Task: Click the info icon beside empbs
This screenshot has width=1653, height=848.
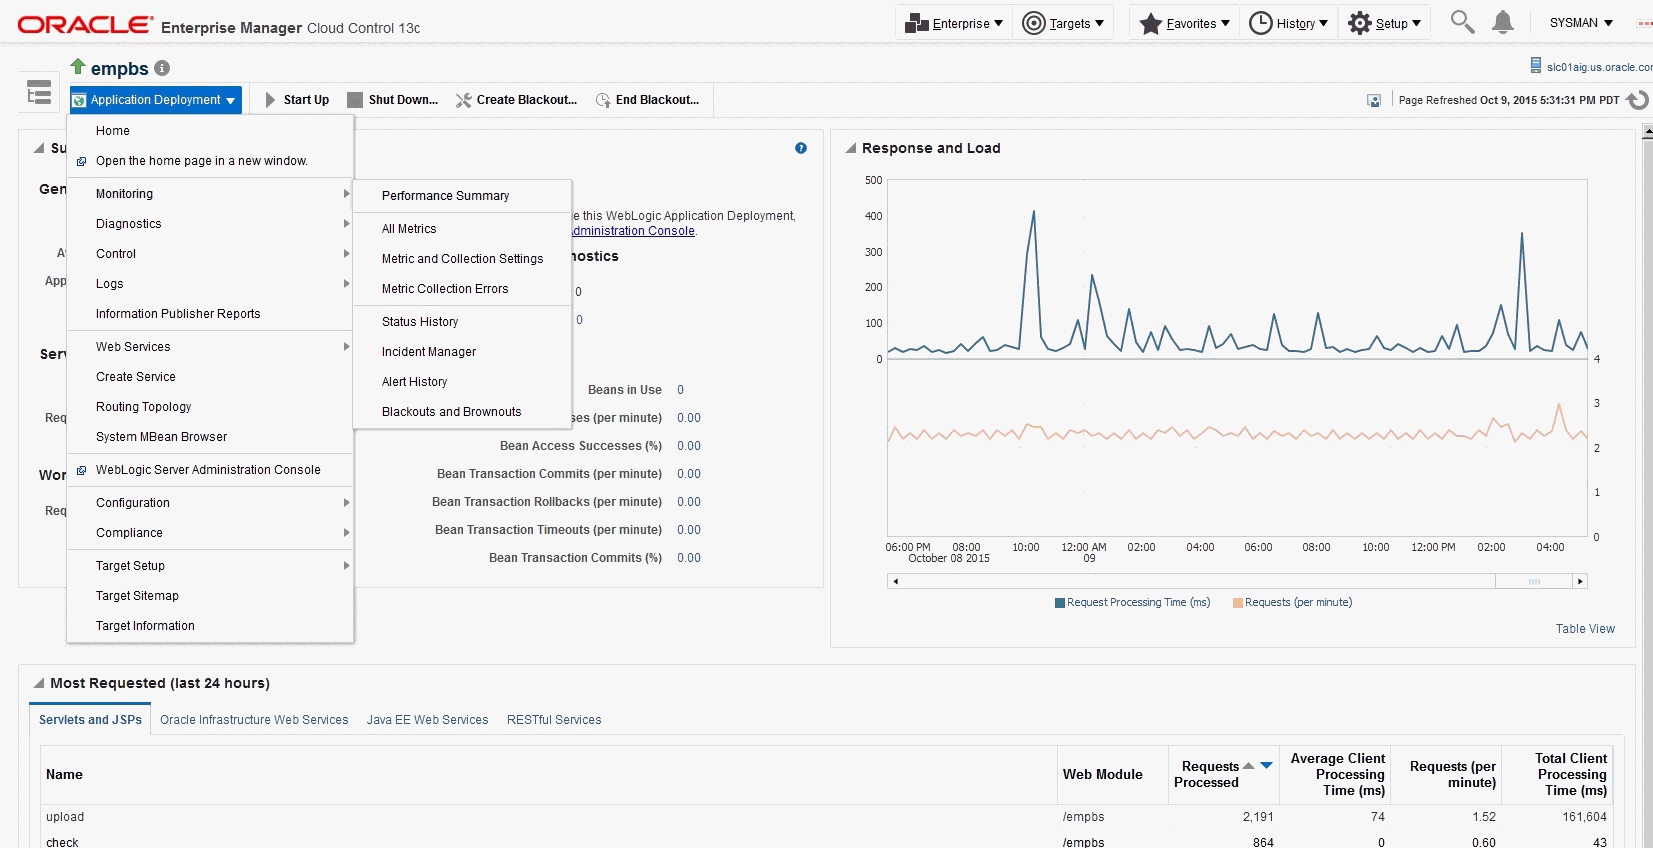Action: tap(162, 68)
